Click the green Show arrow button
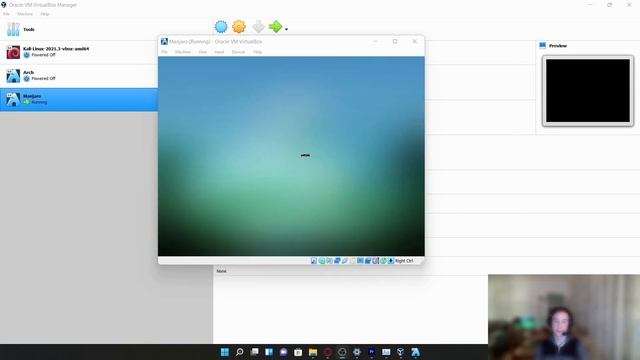Image resolution: width=640 pixels, height=360 pixels. [x=276, y=27]
